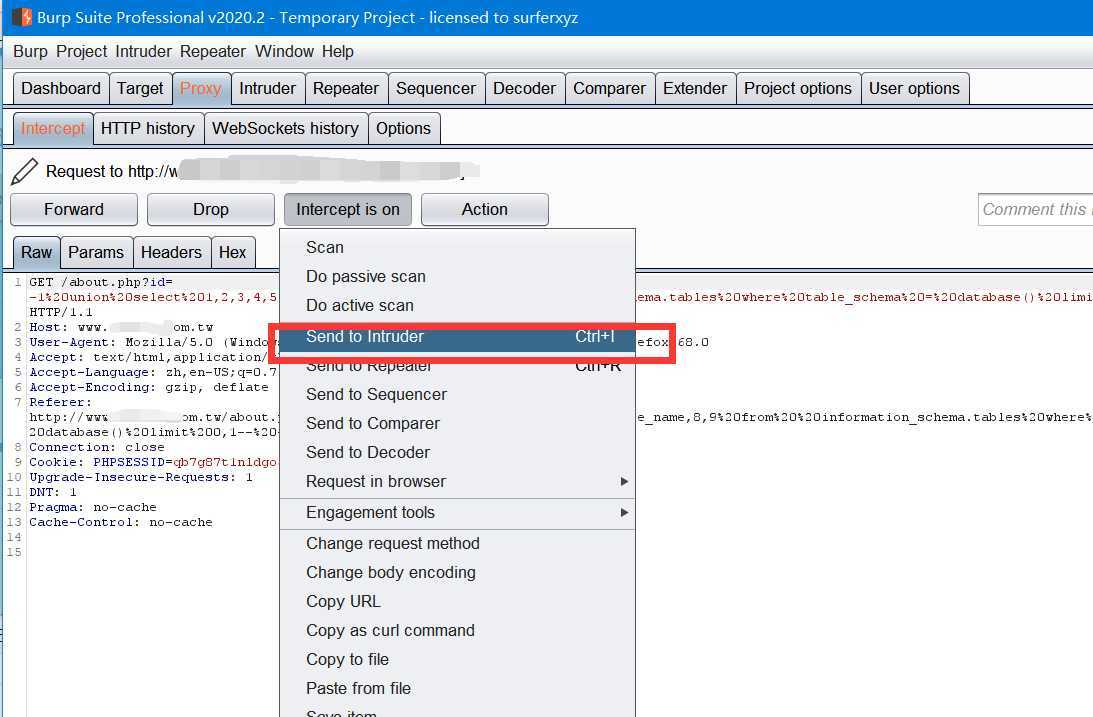Click the 'DNT: 1' header line
Screen dimensions: 1093x717
pyautogui.click(x=53, y=493)
